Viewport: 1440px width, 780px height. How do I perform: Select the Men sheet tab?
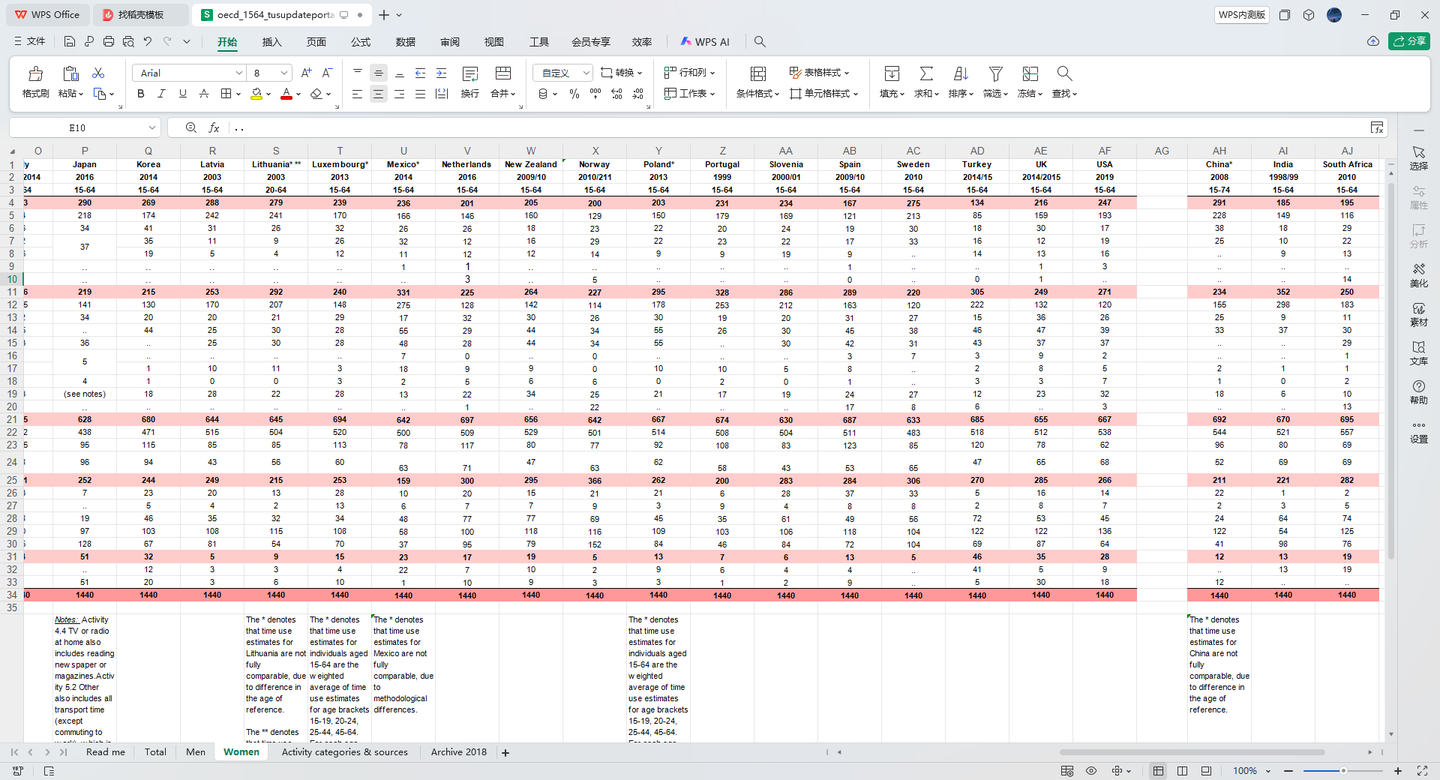tap(195, 752)
